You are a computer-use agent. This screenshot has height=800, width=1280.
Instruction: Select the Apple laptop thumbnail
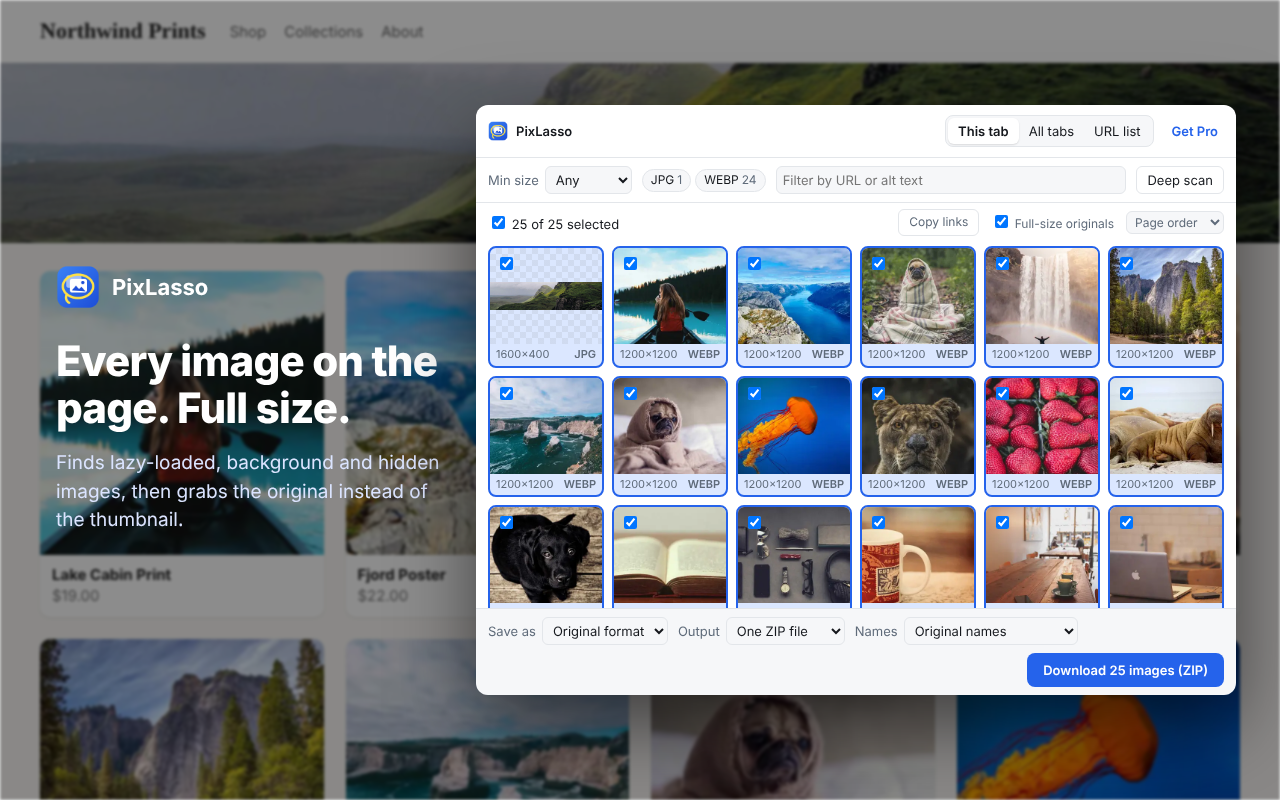coord(1166,557)
